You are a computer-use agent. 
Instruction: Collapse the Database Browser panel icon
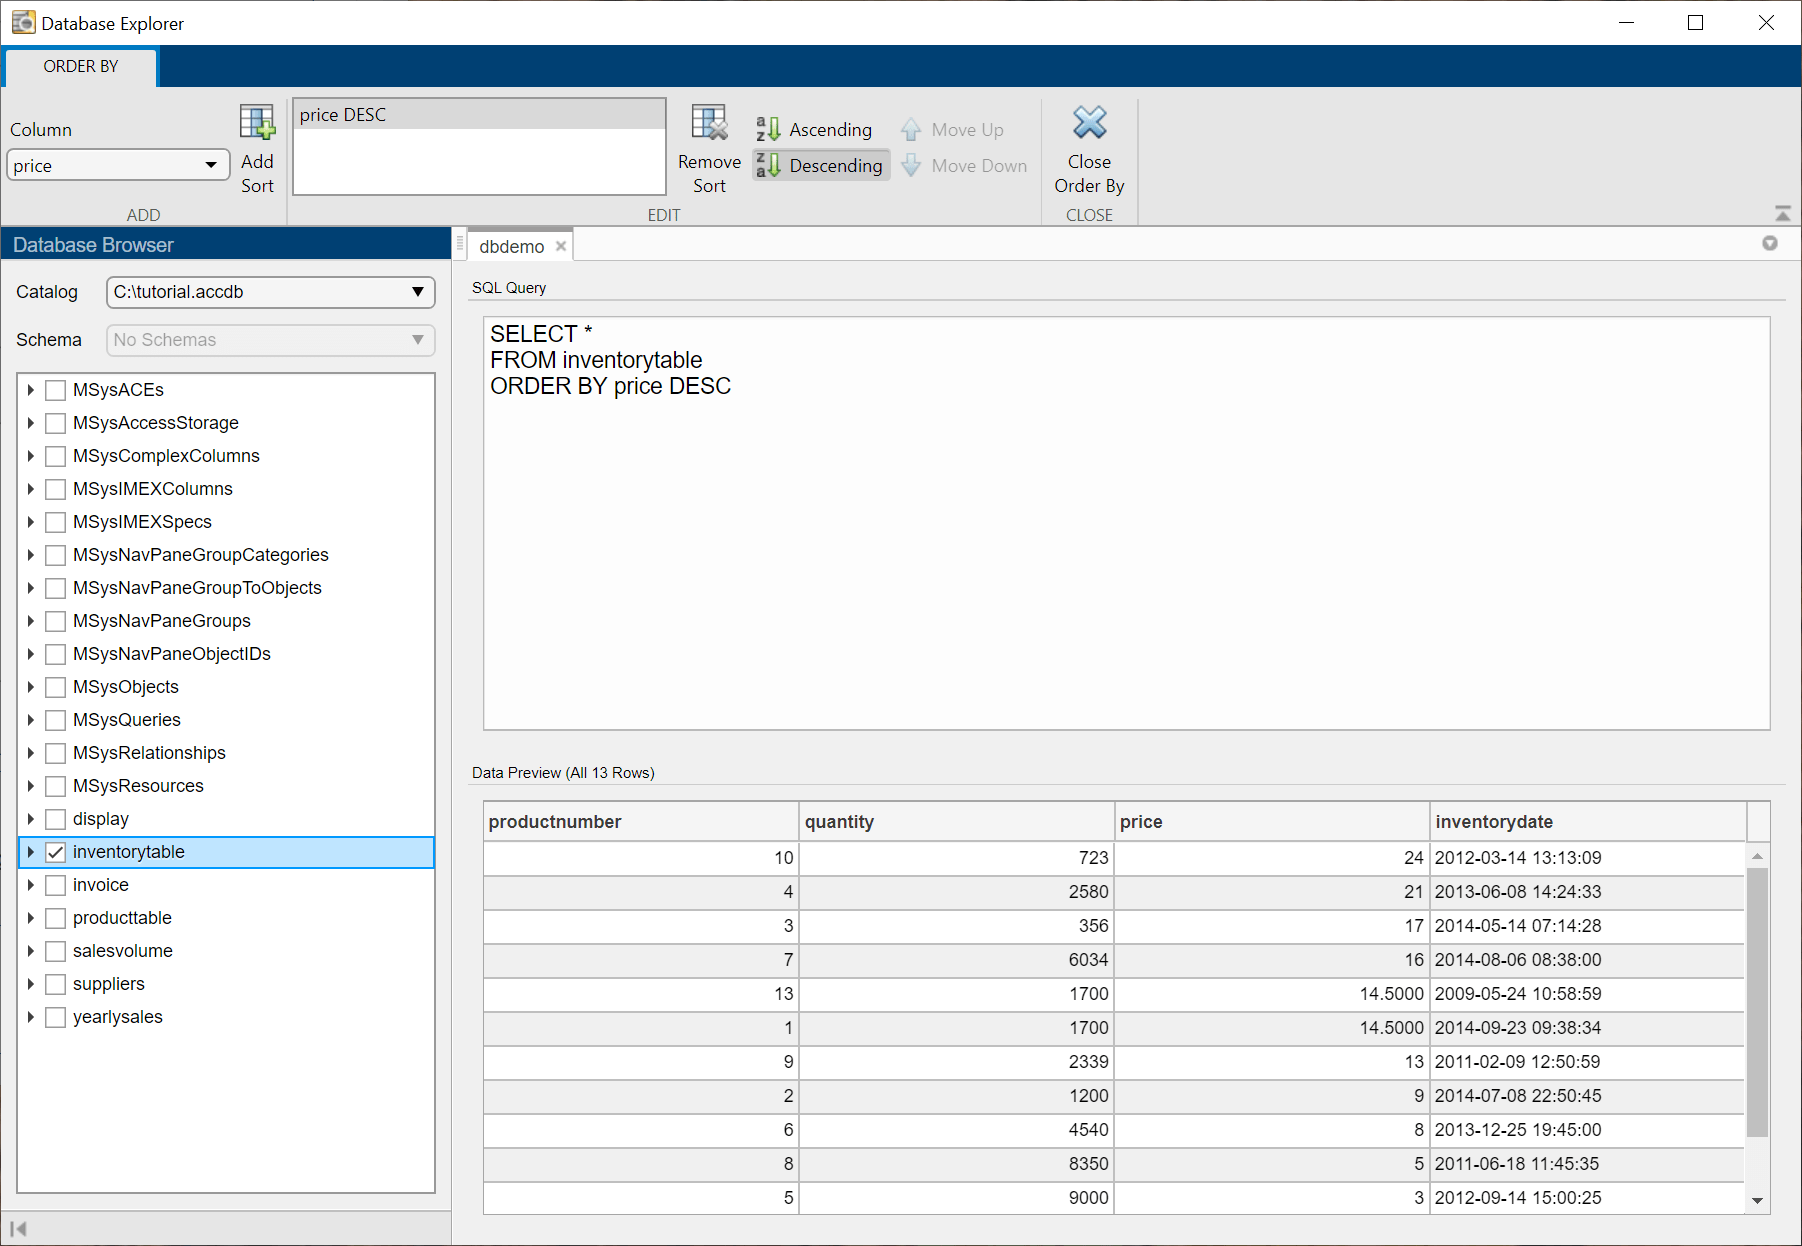pyautogui.click(x=18, y=1229)
